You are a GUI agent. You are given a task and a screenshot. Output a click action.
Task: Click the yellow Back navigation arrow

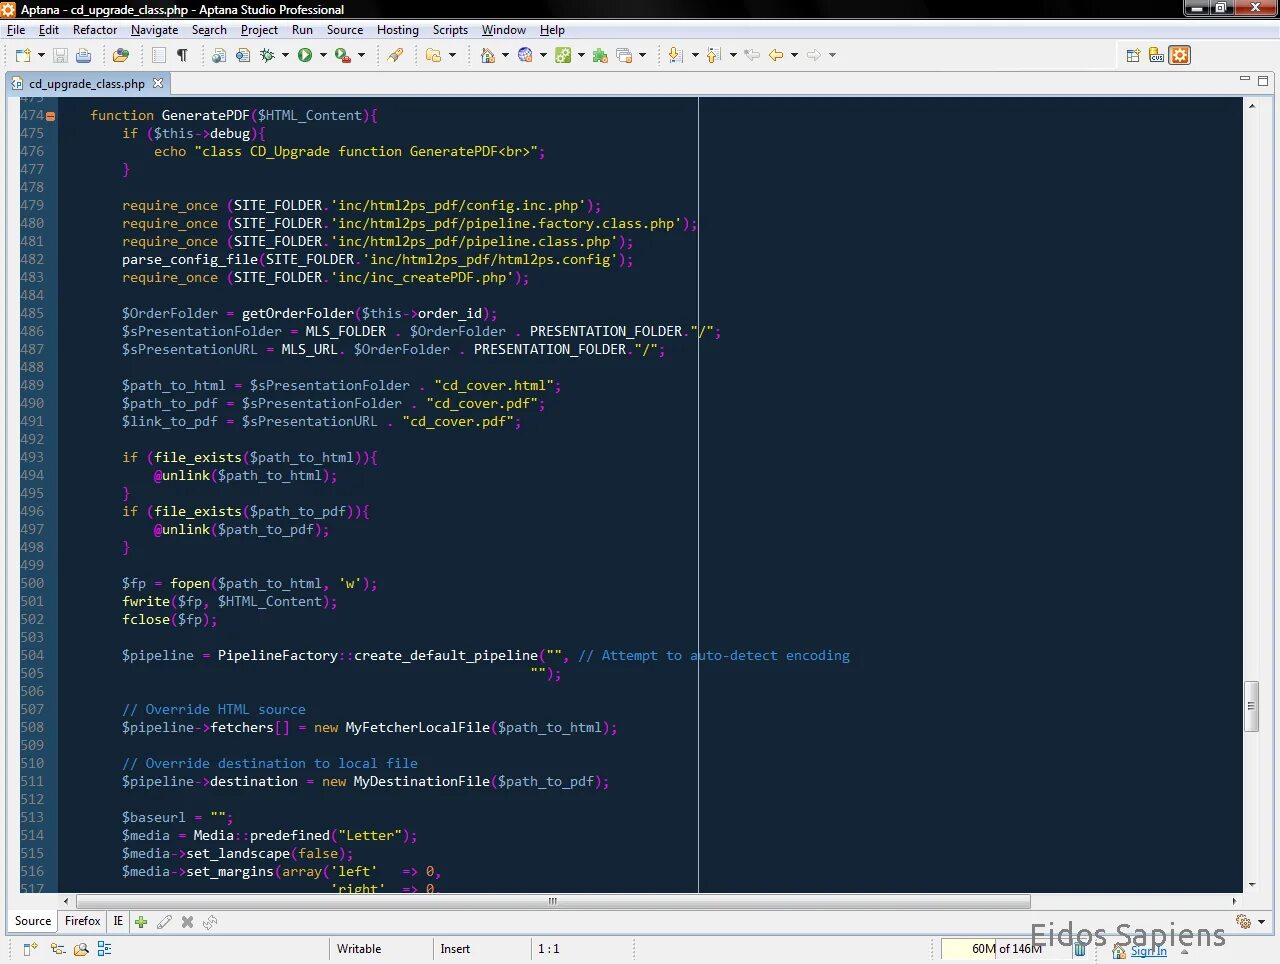coord(776,55)
